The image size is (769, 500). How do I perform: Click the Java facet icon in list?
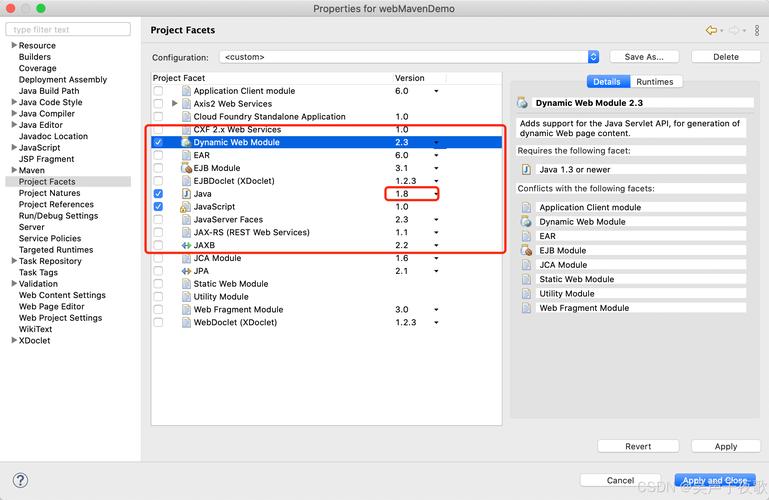(x=185, y=194)
